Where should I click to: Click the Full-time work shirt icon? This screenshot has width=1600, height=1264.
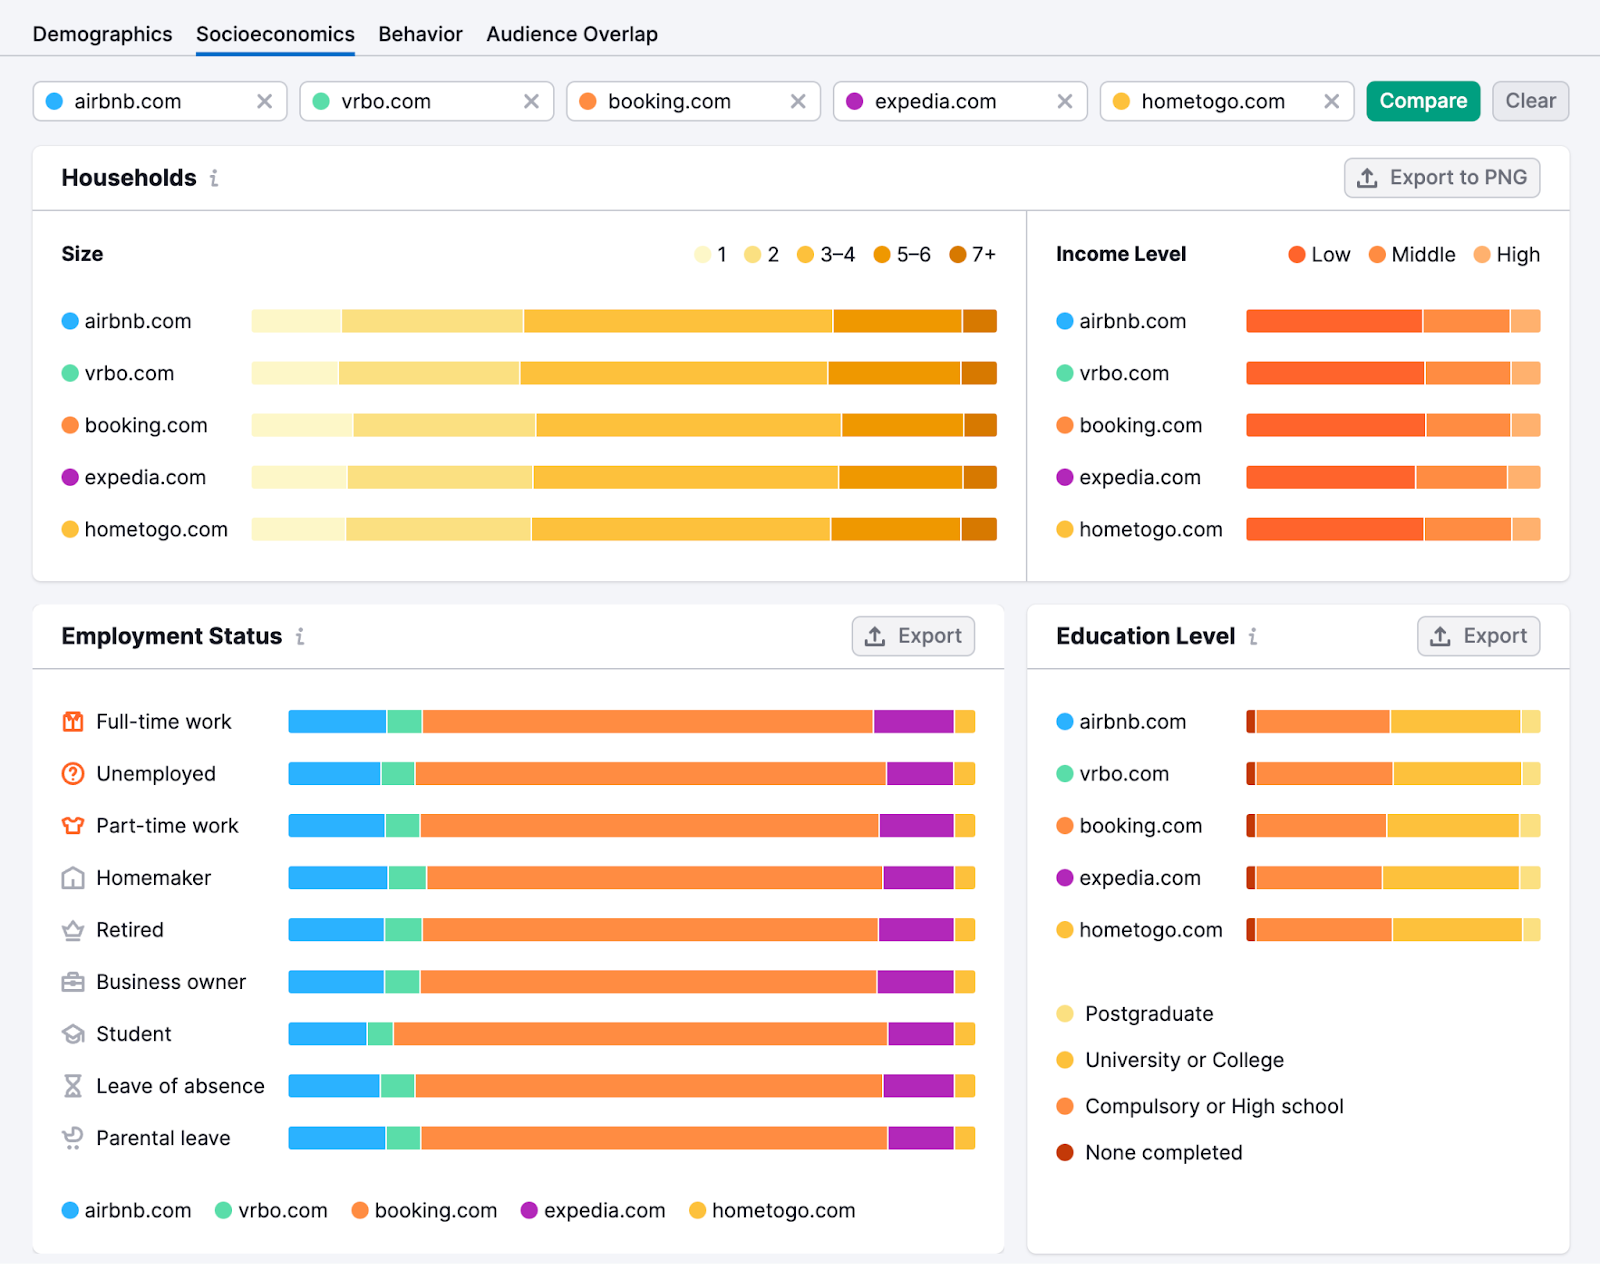(73, 722)
